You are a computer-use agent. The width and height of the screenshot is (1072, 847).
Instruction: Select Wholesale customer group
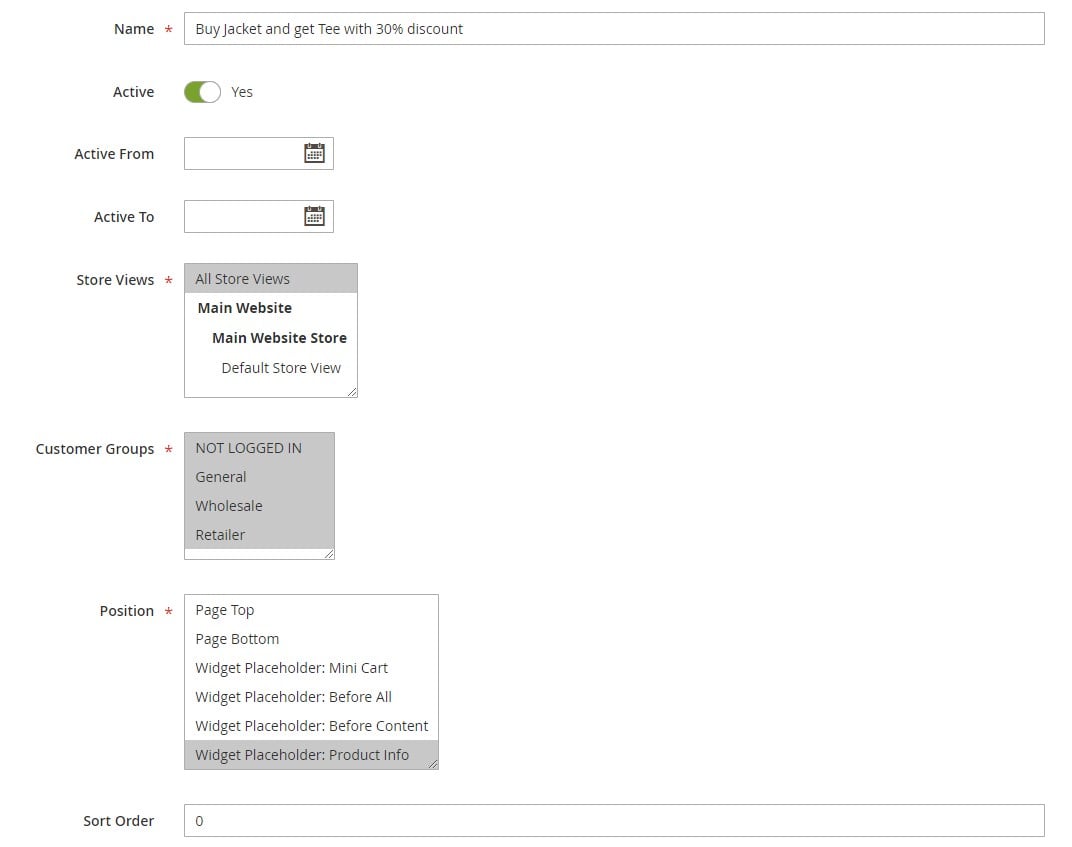[x=259, y=506]
